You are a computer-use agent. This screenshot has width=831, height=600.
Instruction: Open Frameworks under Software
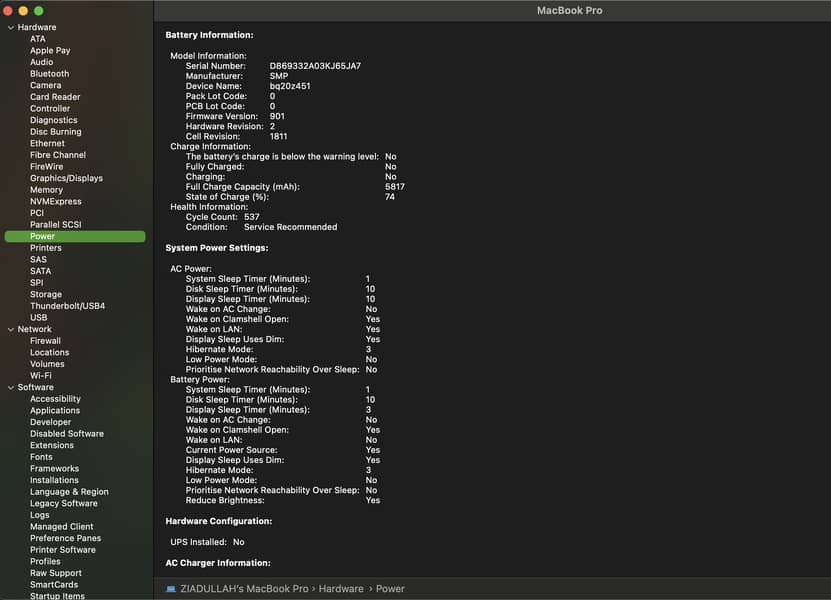pos(54,470)
